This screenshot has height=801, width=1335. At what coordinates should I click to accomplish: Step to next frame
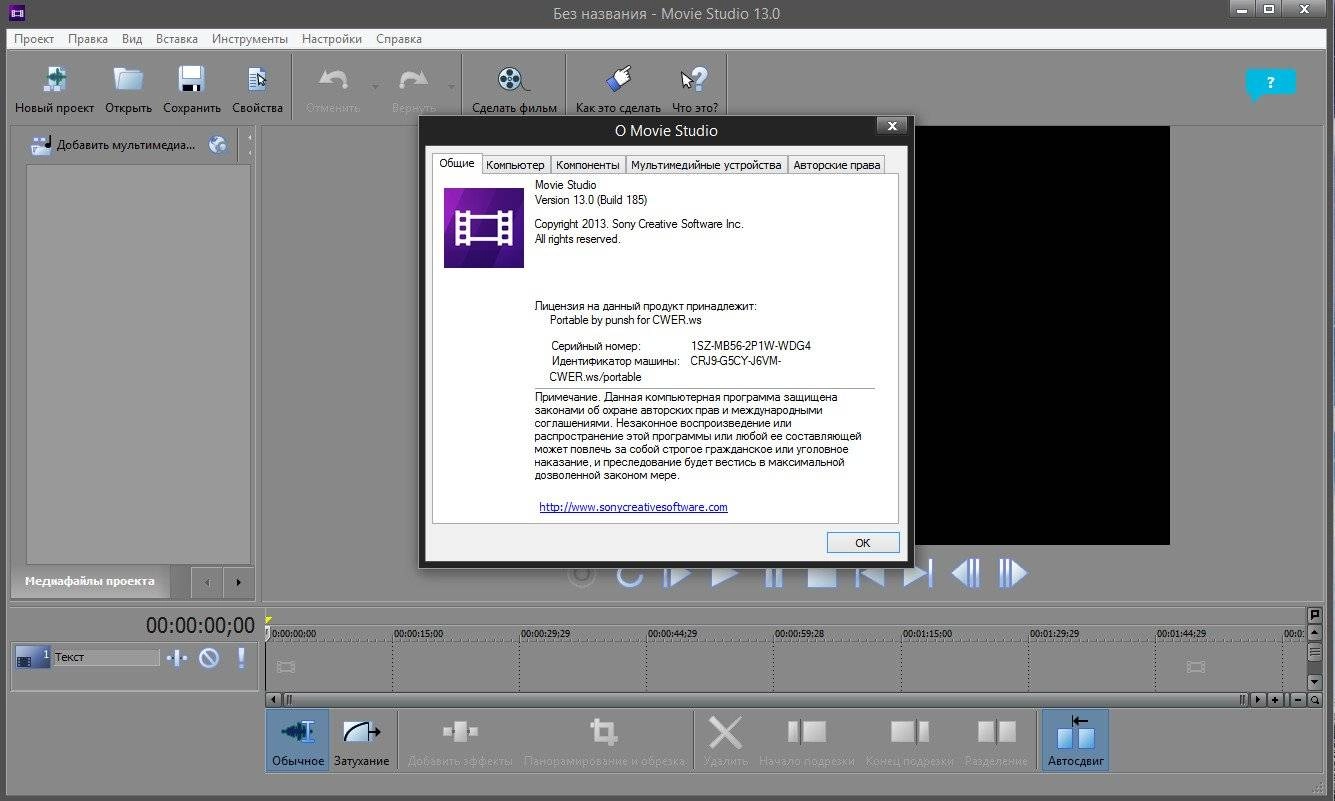pos(1012,574)
